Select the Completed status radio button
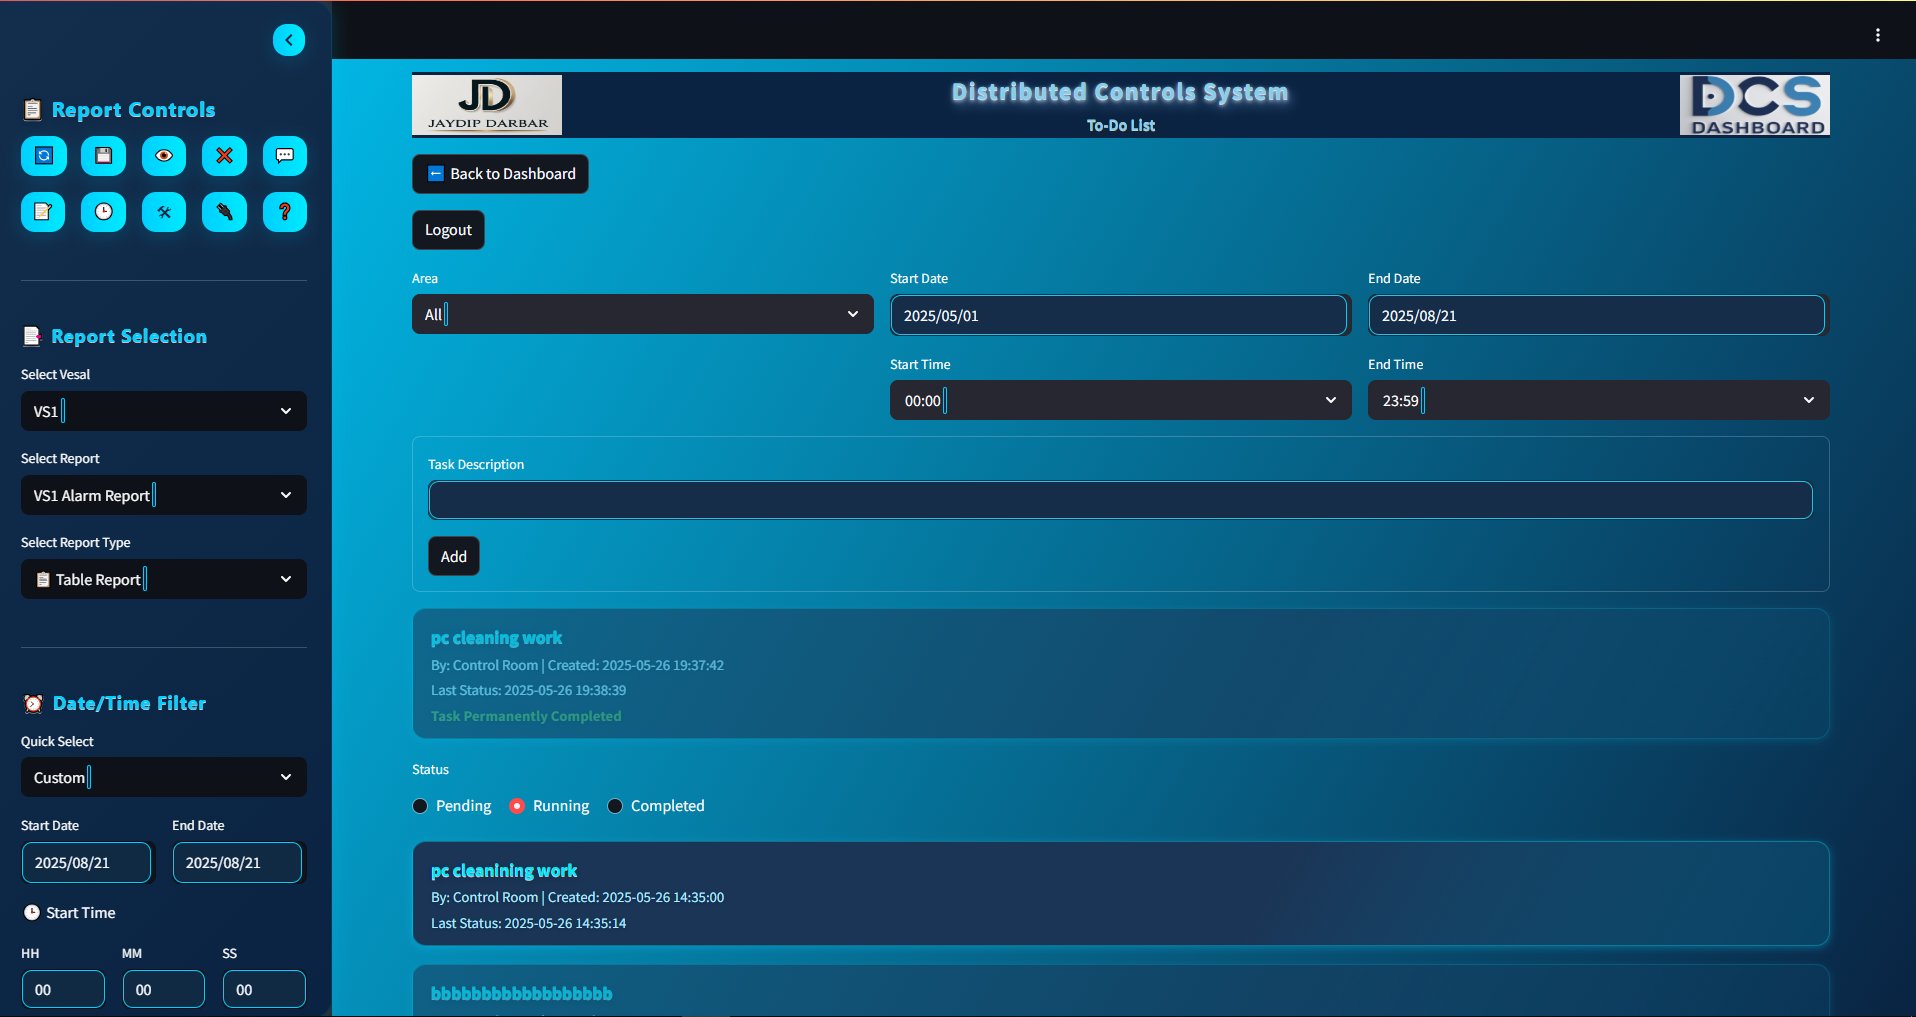Viewport: 1916px width, 1017px height. pos(615,806)
